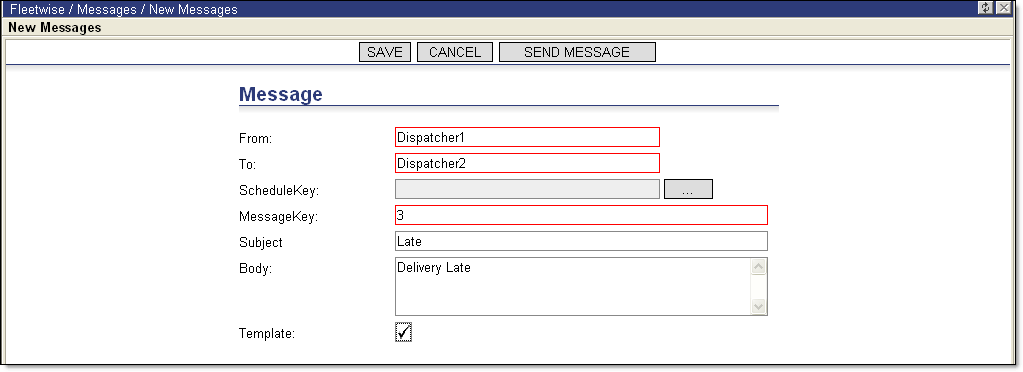Click the Body: label

point(255,269)
